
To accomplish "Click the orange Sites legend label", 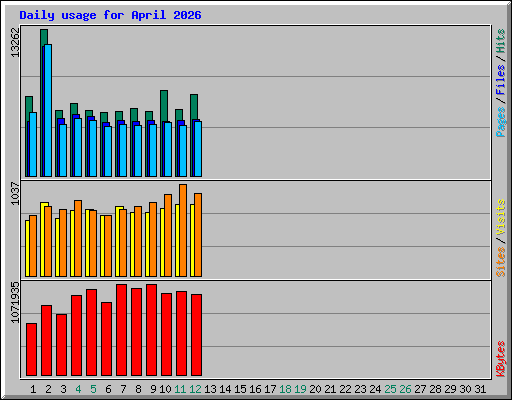I will (x=500, y=262).
